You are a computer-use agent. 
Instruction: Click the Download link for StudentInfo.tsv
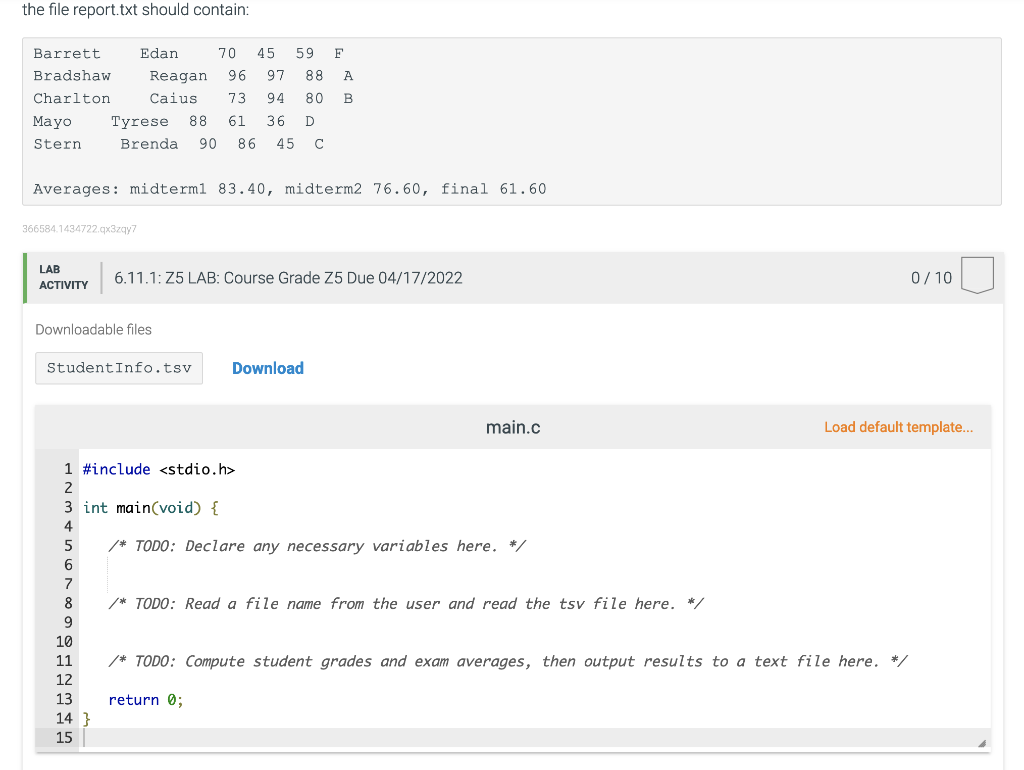click(267, 368)
